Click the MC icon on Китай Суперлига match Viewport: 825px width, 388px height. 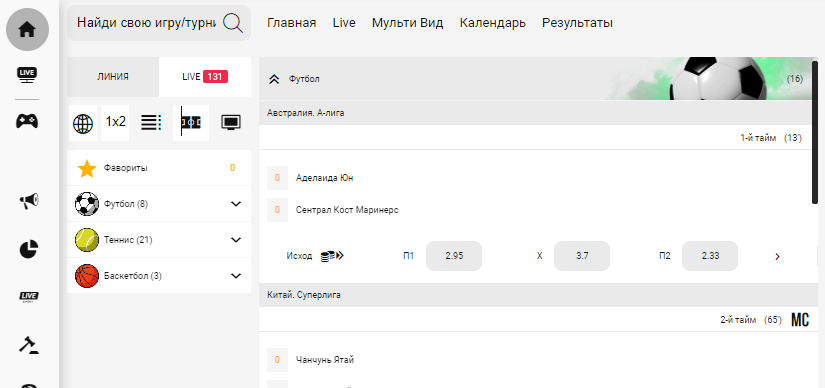pos(800,320)
